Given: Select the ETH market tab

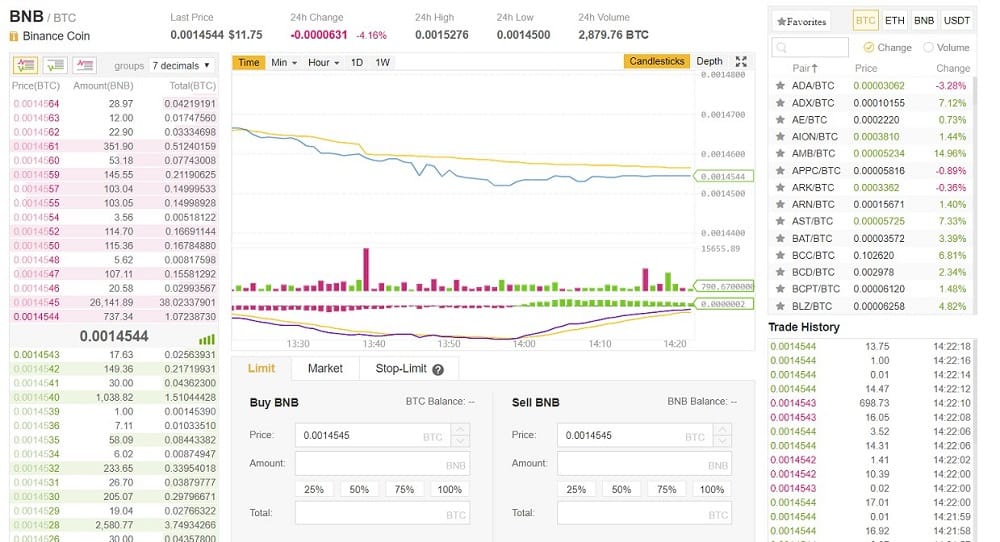Looking at the screenshot, I should [895, 20].
